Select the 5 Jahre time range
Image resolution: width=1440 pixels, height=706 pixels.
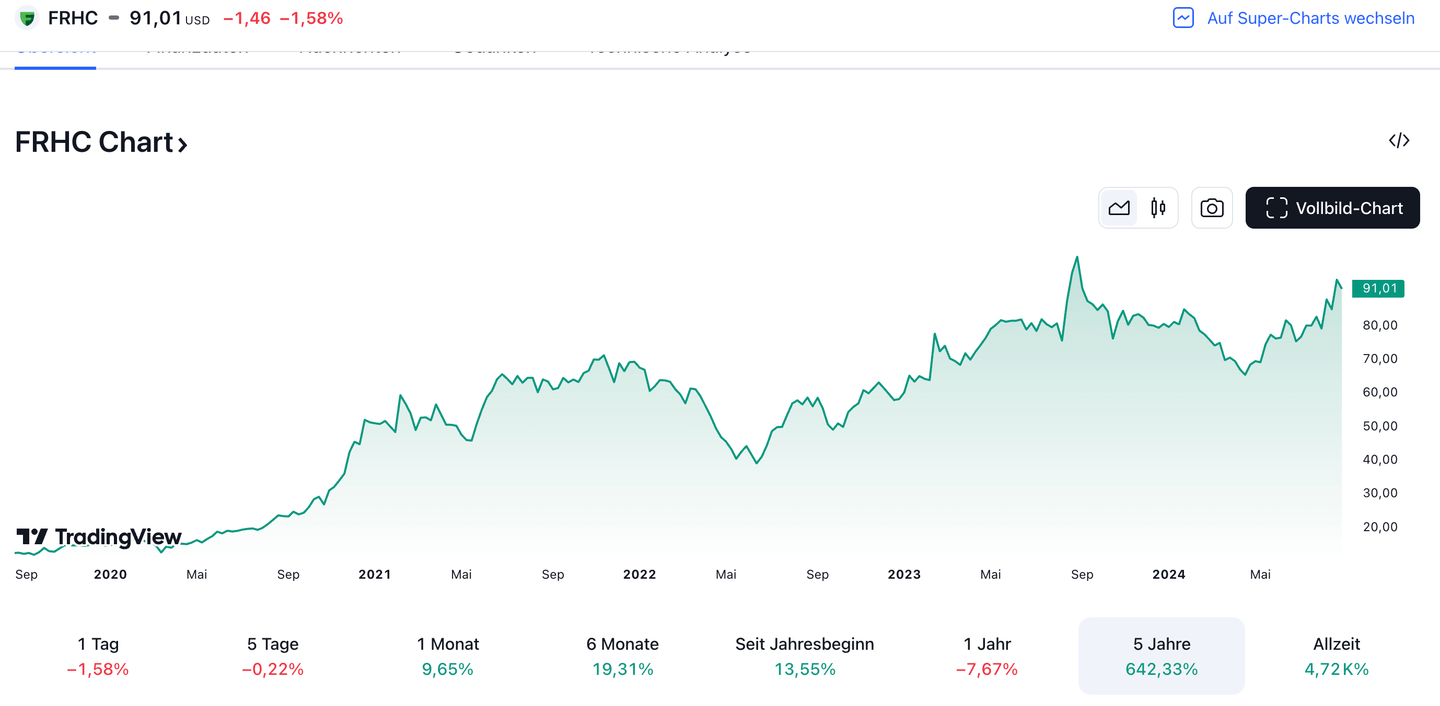pyautogui.click(x=1161, y=656)
